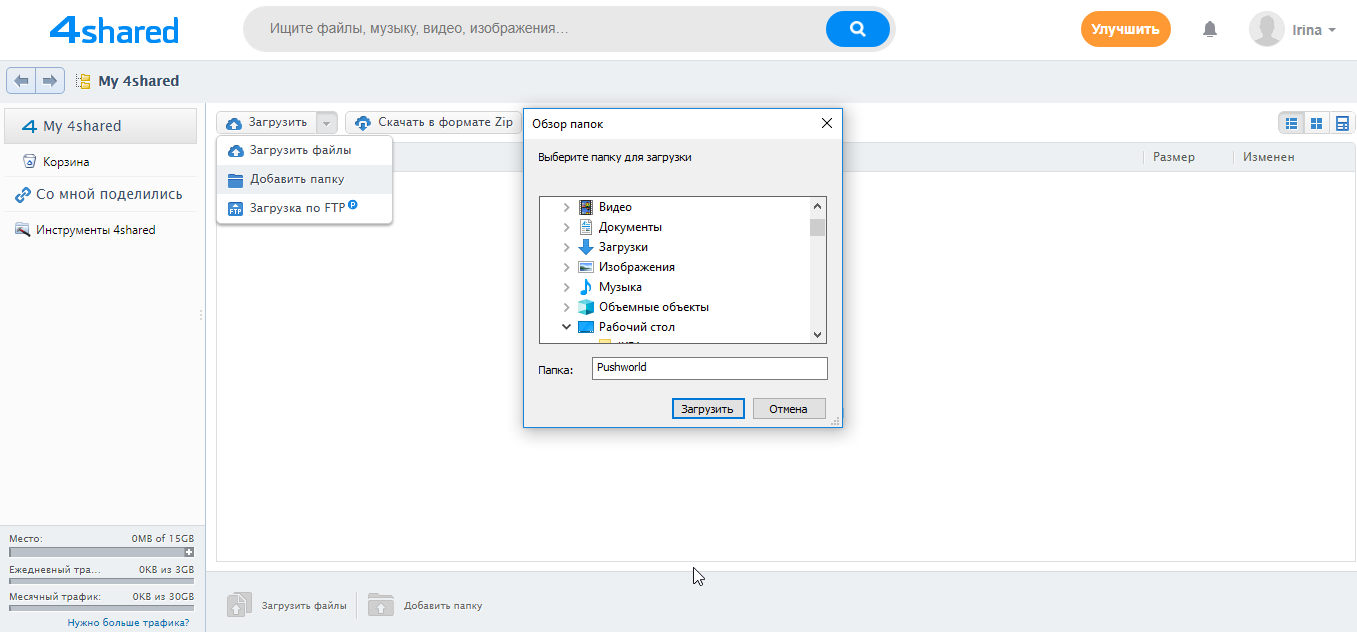1357x632 pixels.
Task: Expand the Документы tree node
Action: pyautogui.click(x=566, y=227)
